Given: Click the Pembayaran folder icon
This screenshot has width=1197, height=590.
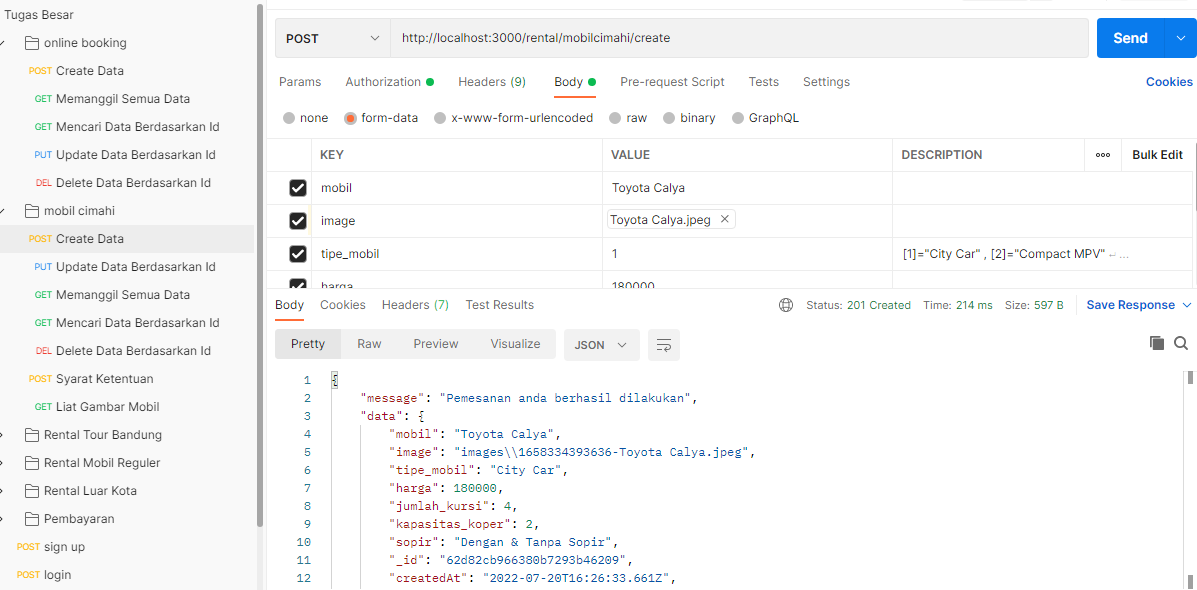Looking at the screenshot, I should 32,519.
